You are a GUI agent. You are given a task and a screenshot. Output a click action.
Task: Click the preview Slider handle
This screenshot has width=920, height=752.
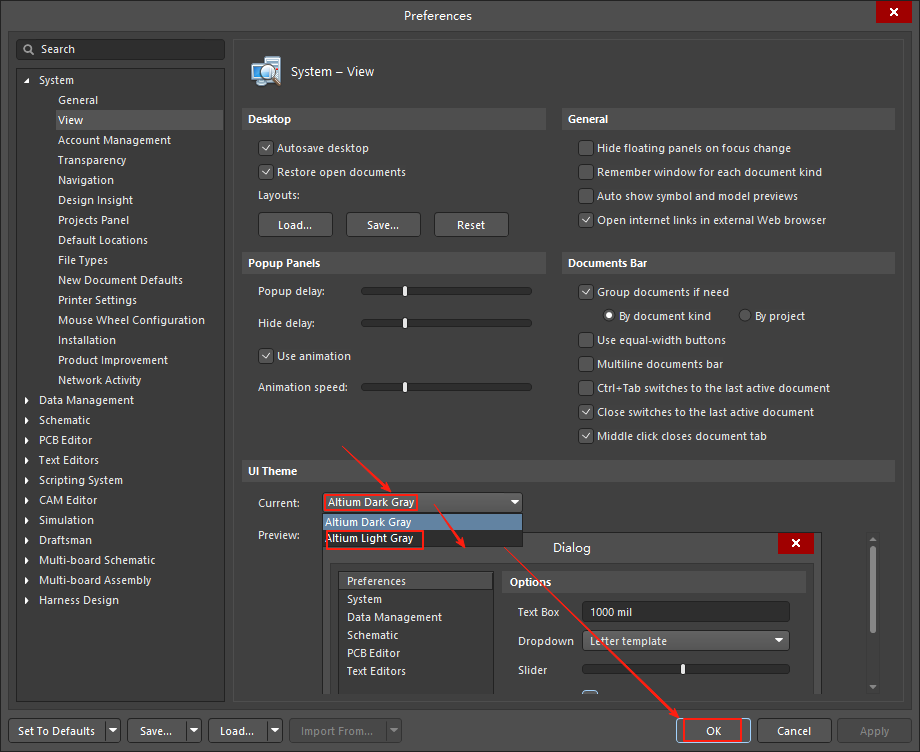click(683, 669)
